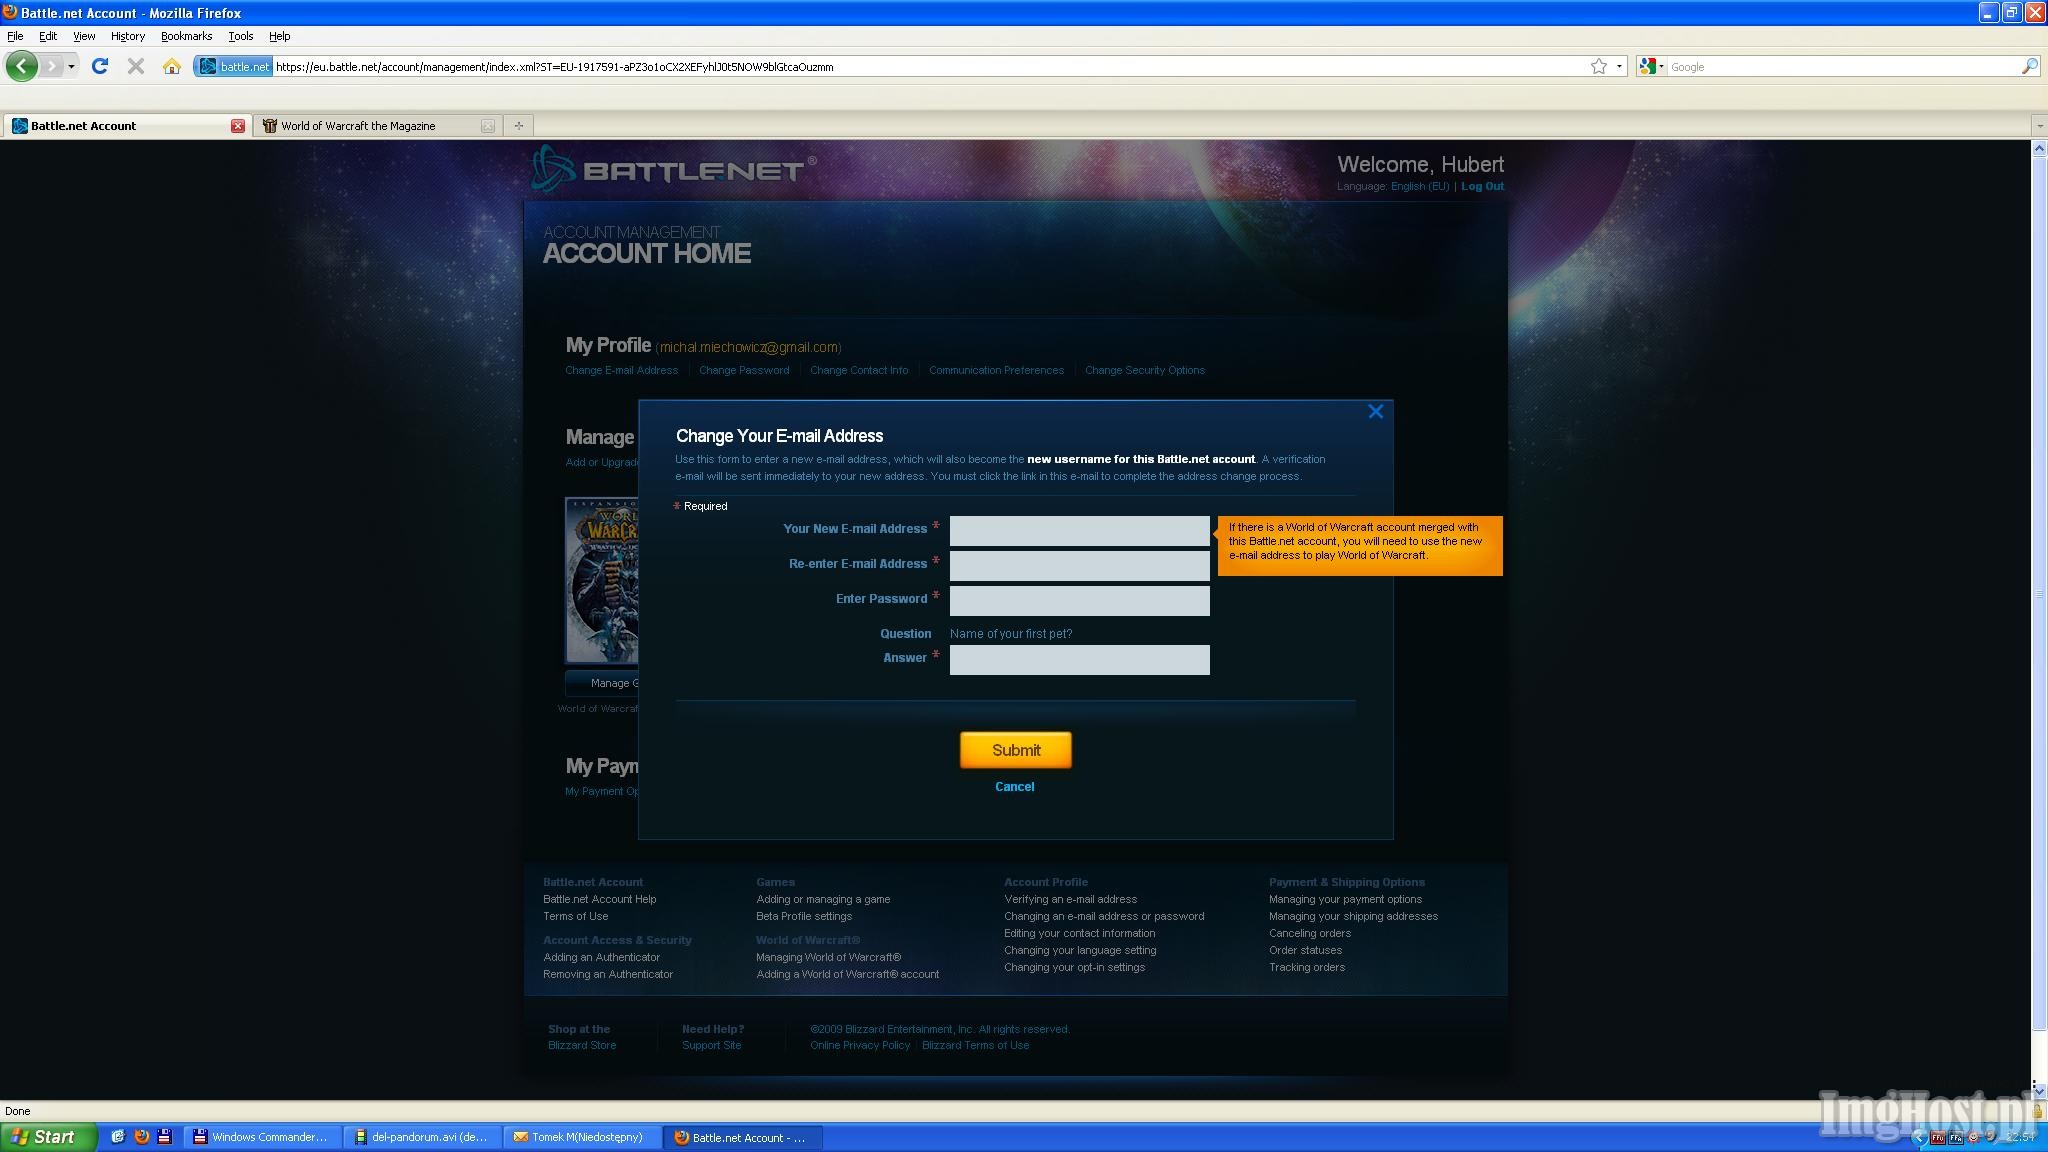This screenshot has height=1152, width=2048.
Task: Open a new tab with plus button
Action: click(x=518, y=126)
